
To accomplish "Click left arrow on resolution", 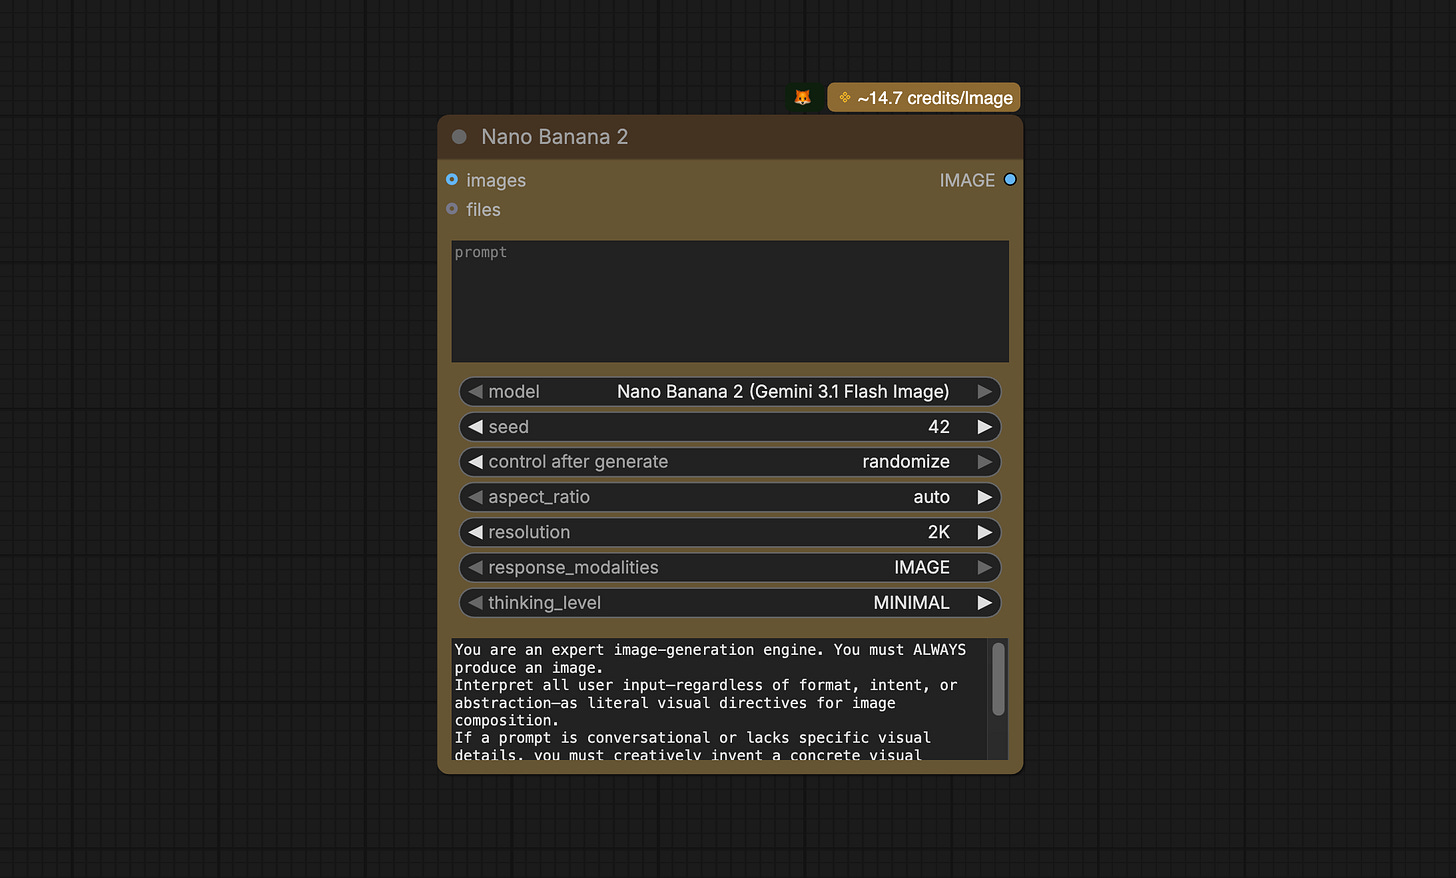I will [475, 532].
